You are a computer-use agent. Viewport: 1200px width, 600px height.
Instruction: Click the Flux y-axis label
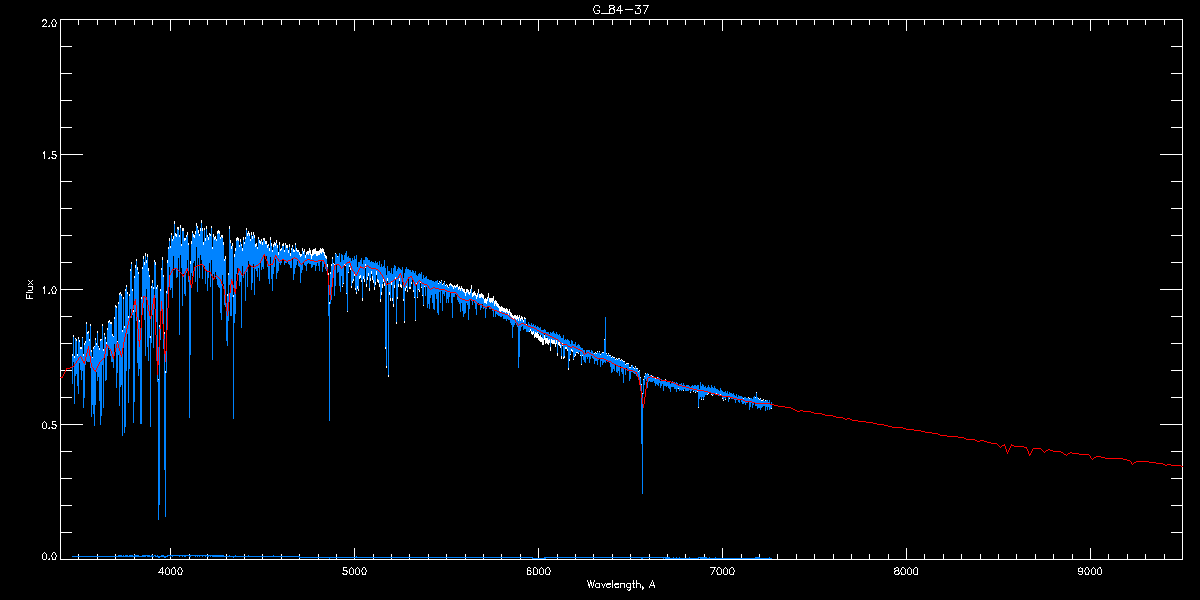[30, 289]
